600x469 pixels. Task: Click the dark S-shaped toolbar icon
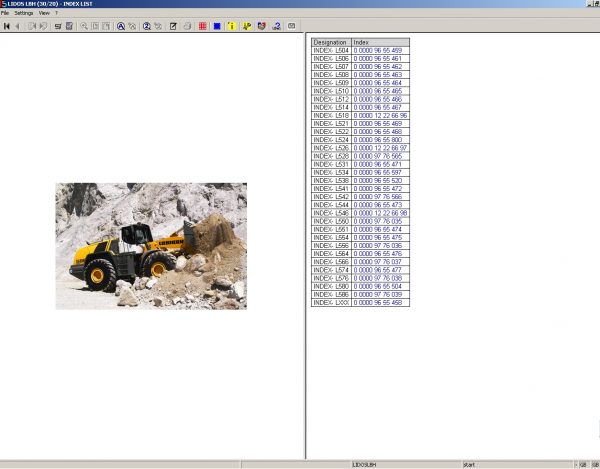pyautogui.click(x=58, y=26)
